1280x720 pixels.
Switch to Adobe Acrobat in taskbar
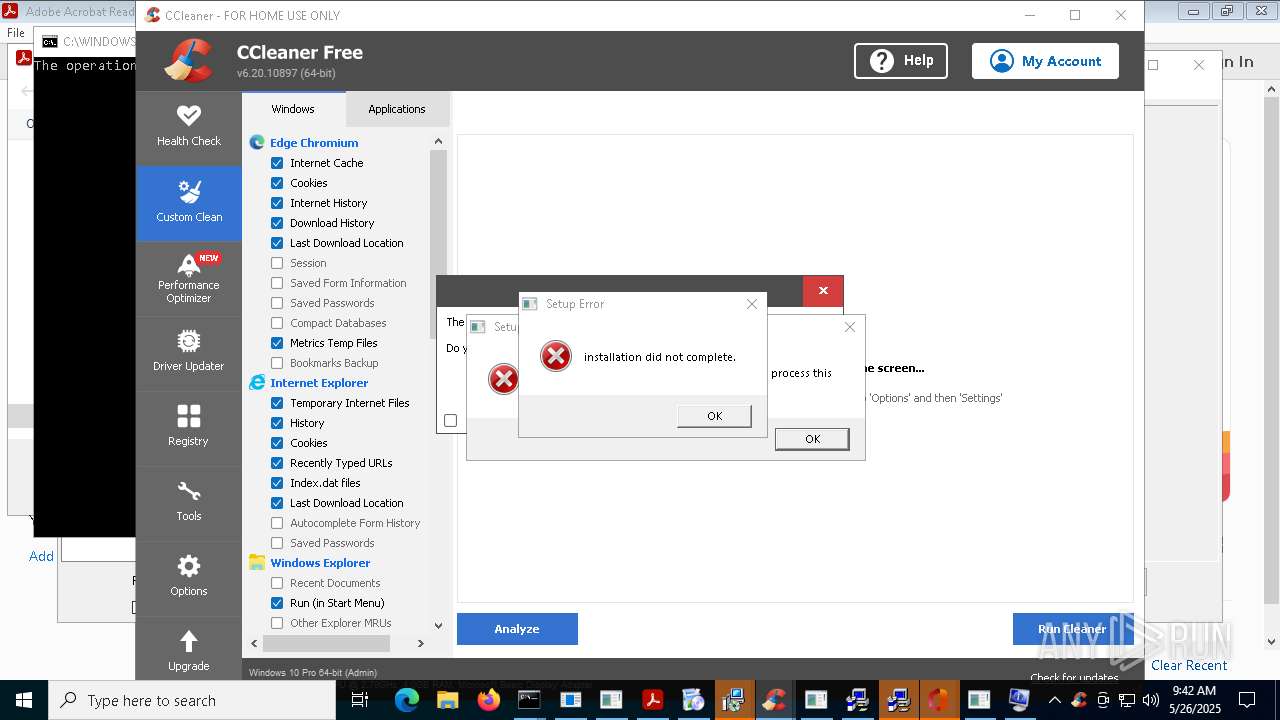pos(652,700)
